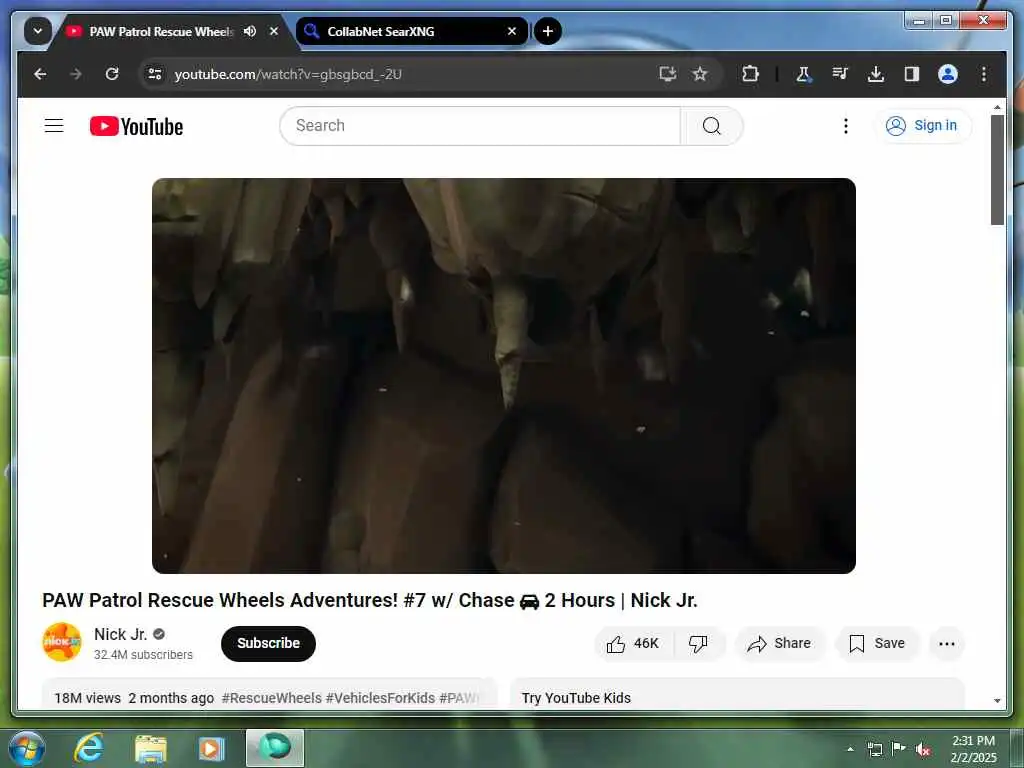Close the CollabNet SearXNG tab

coord(512,31)
